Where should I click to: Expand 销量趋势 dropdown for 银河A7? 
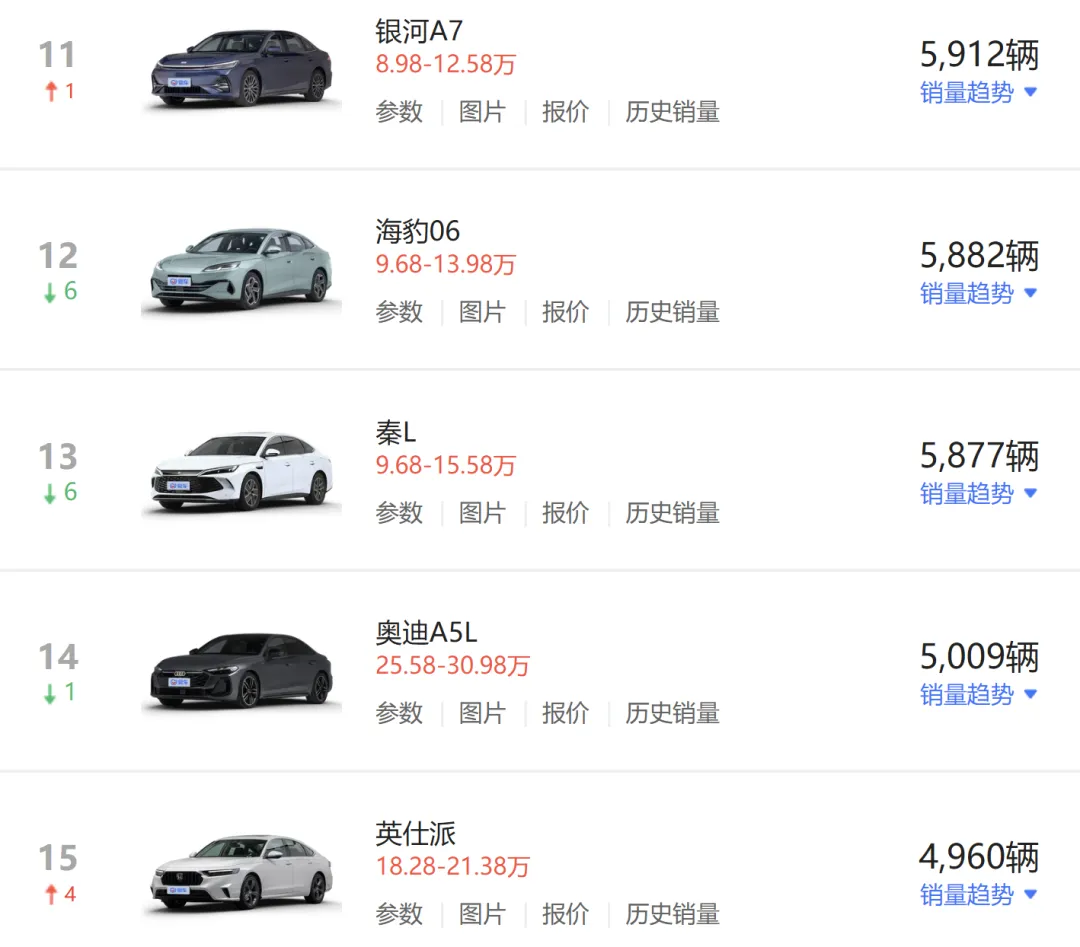pyautogui.click(x=978, y=92)
